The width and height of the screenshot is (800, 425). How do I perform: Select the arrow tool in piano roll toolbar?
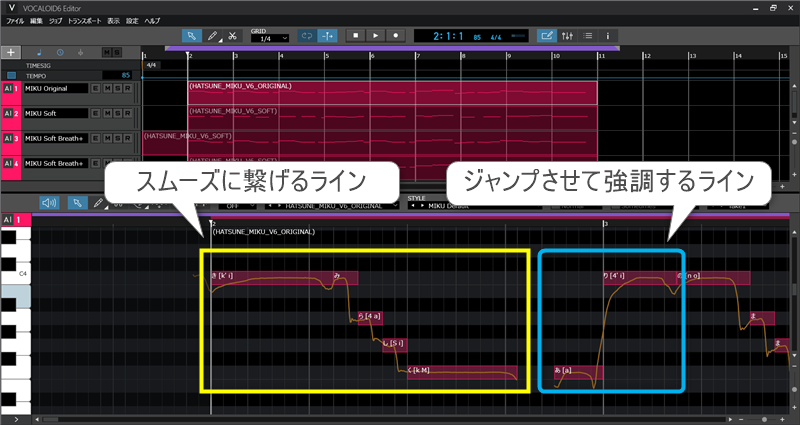point(77,203)
